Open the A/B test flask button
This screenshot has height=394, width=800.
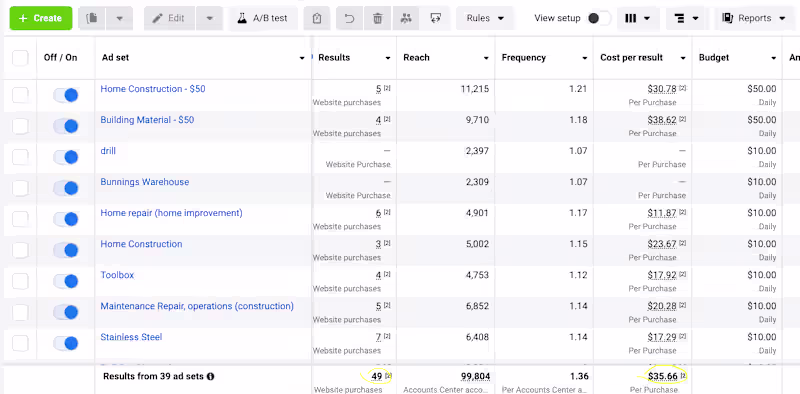pos(263,18)
